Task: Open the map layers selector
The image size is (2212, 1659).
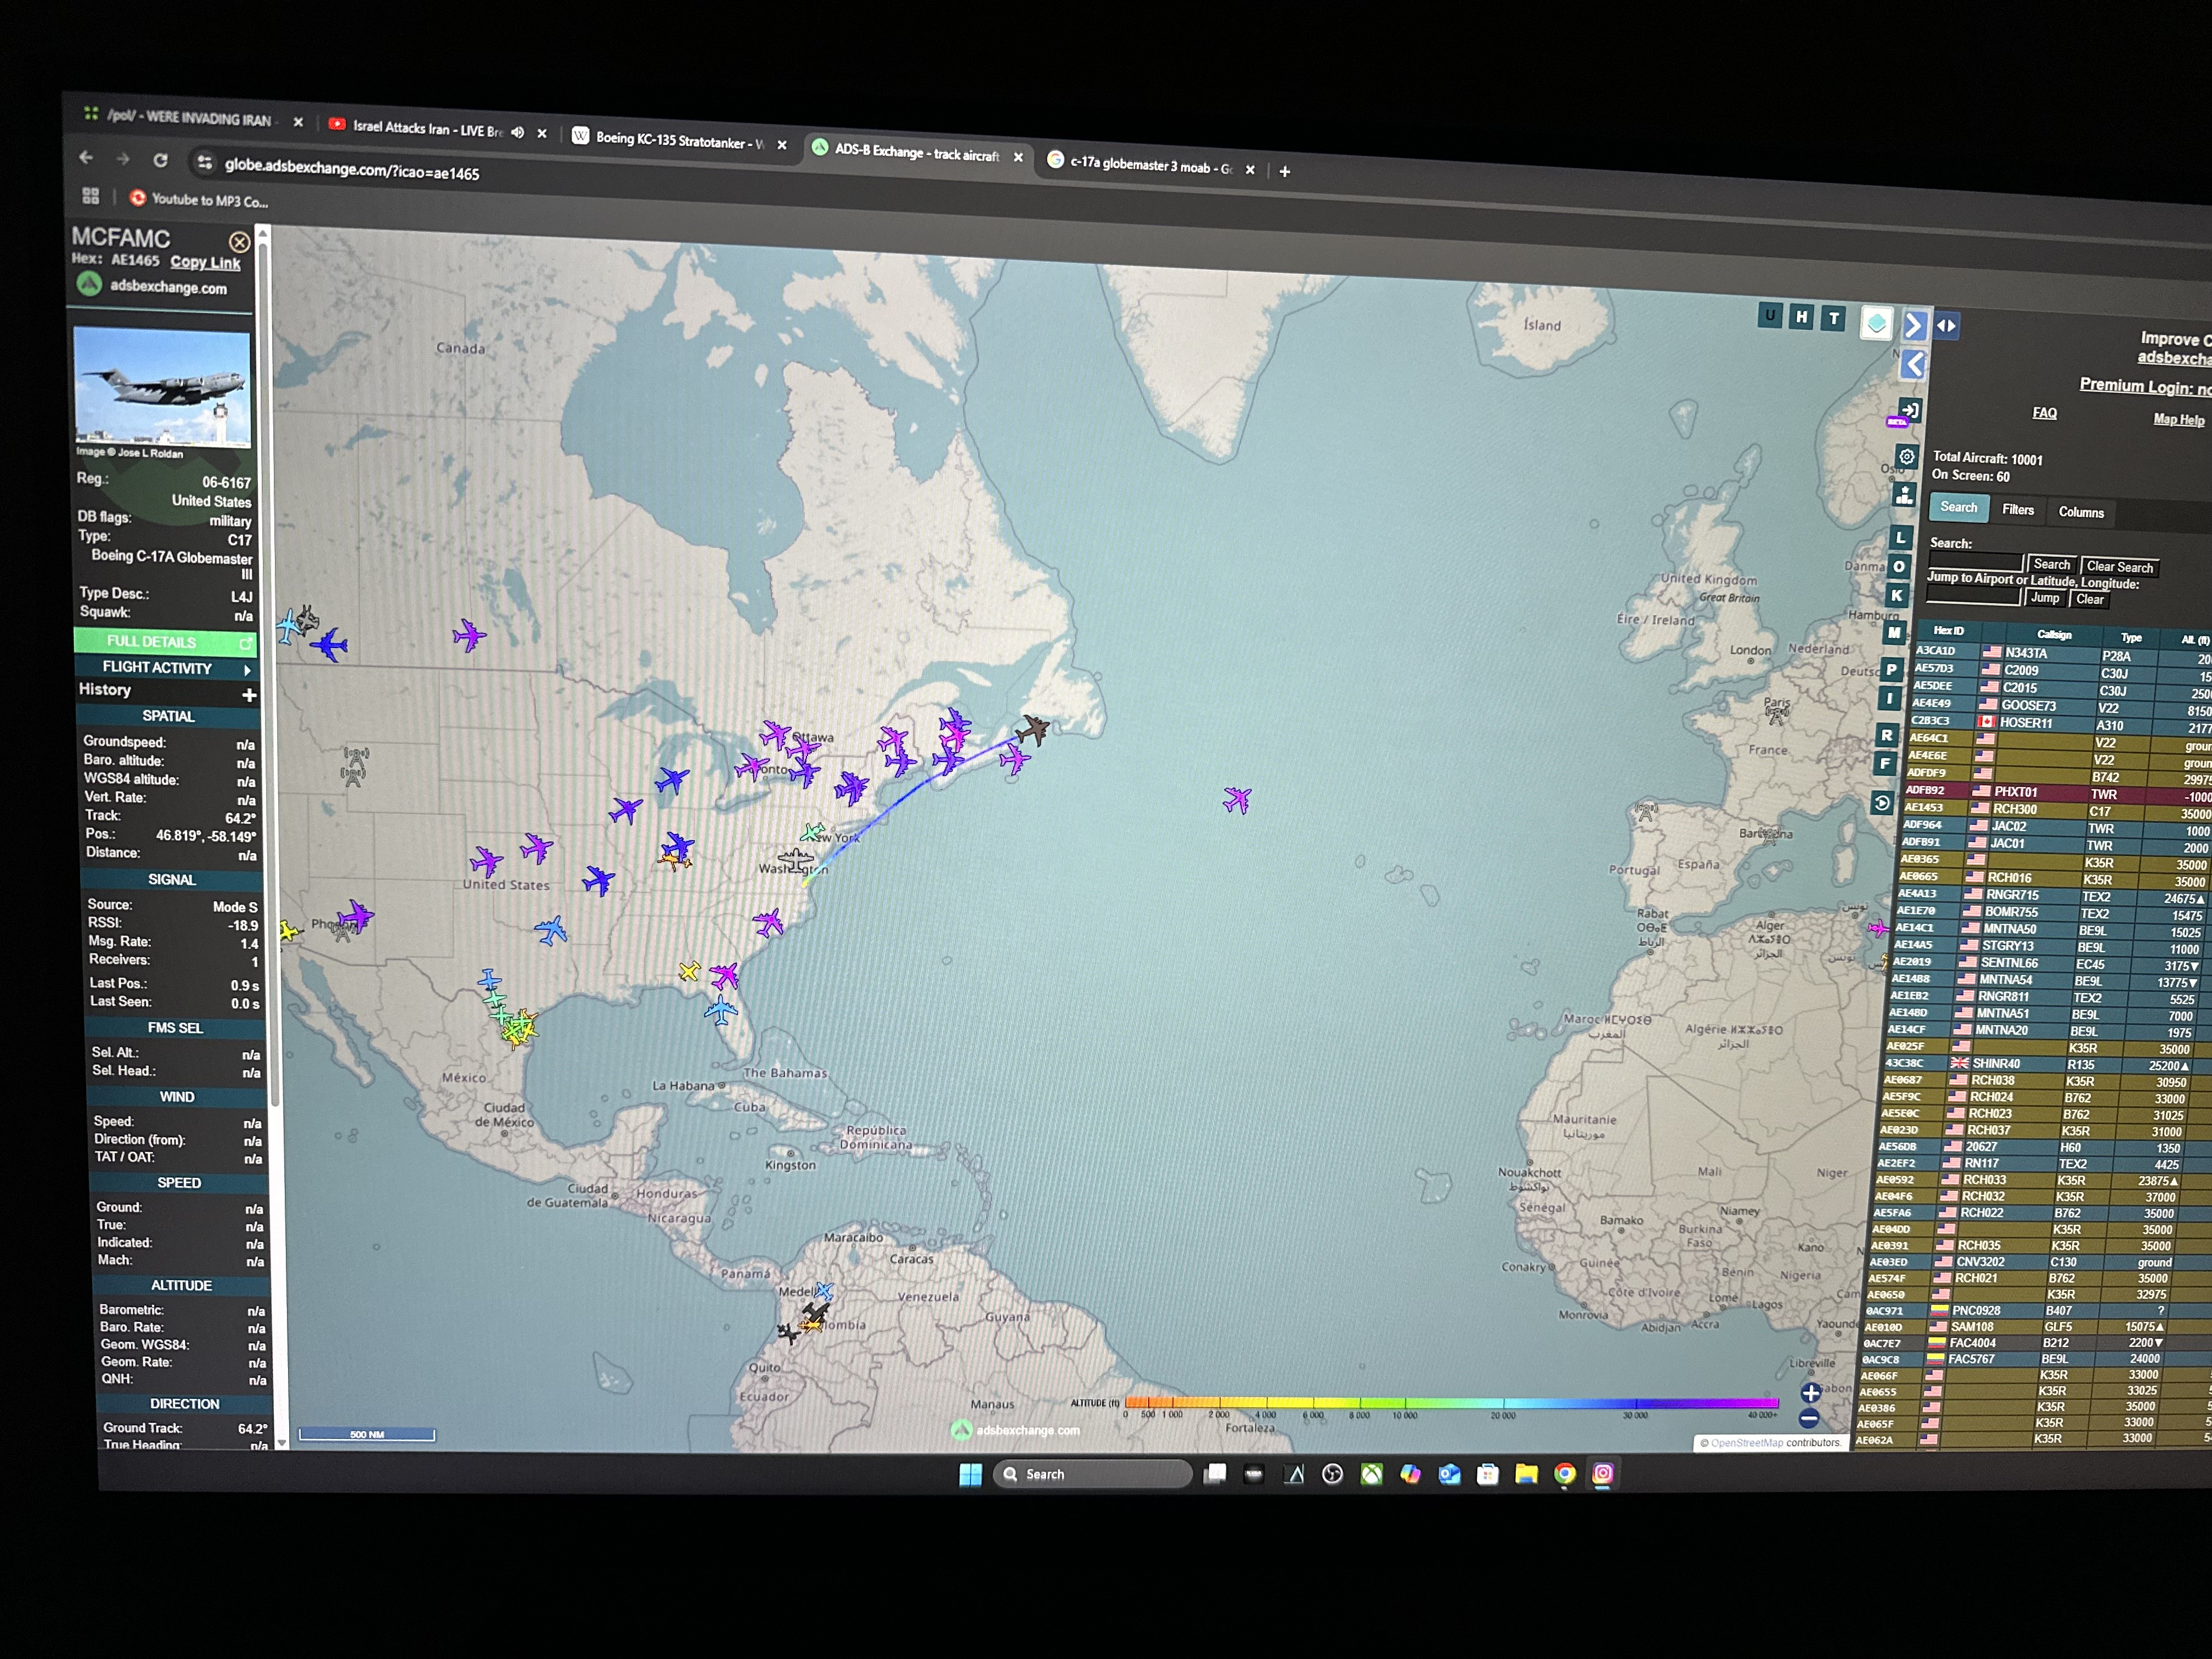Action: point(1876,323)
